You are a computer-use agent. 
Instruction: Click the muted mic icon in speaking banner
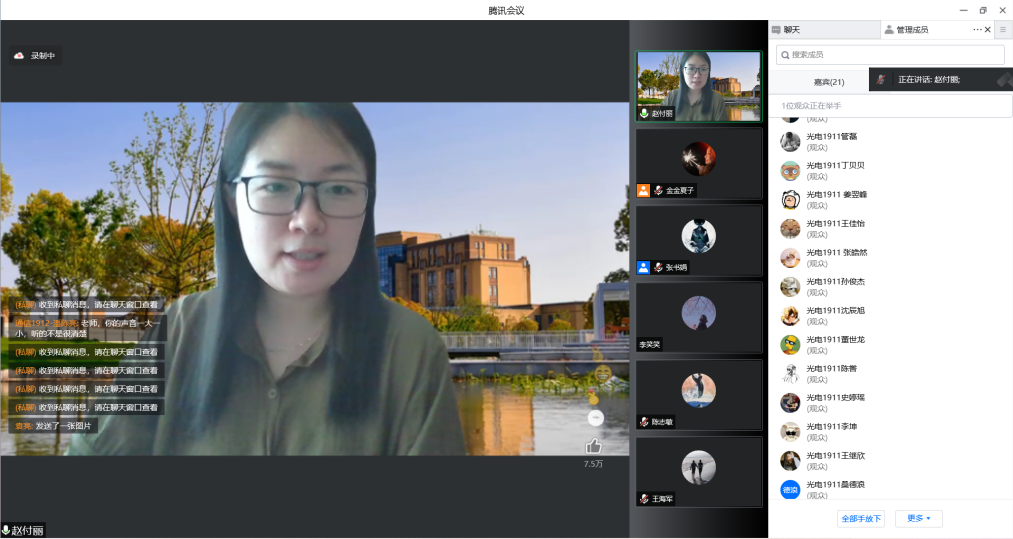(x=881, y=79)
